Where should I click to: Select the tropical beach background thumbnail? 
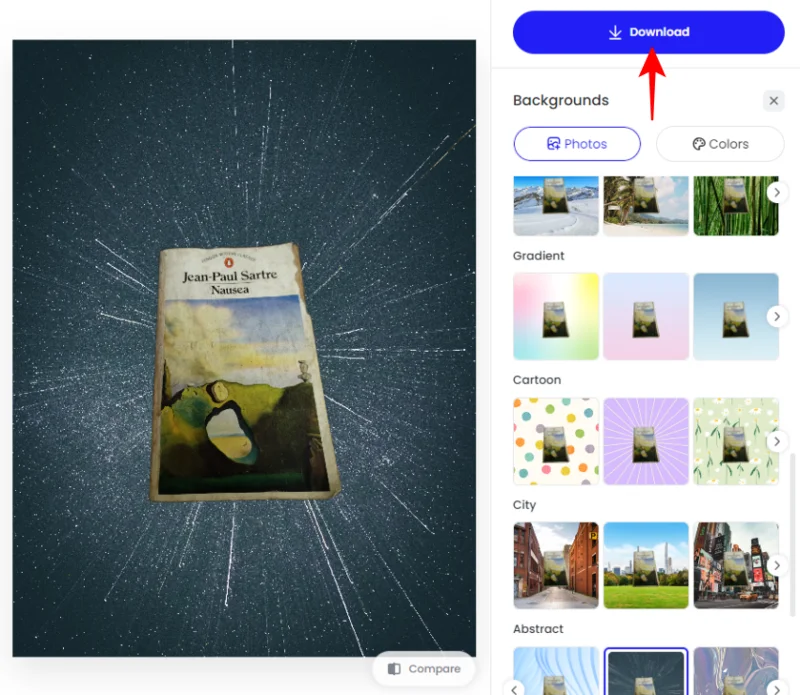coord(646,206)
